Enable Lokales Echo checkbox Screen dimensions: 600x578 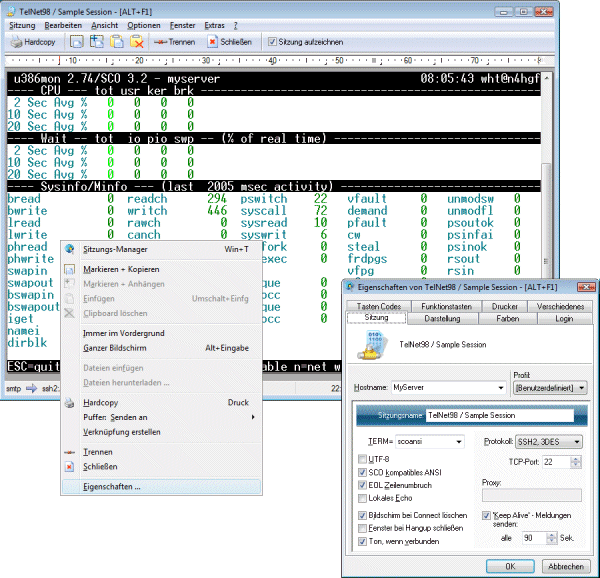coord(362,498)
